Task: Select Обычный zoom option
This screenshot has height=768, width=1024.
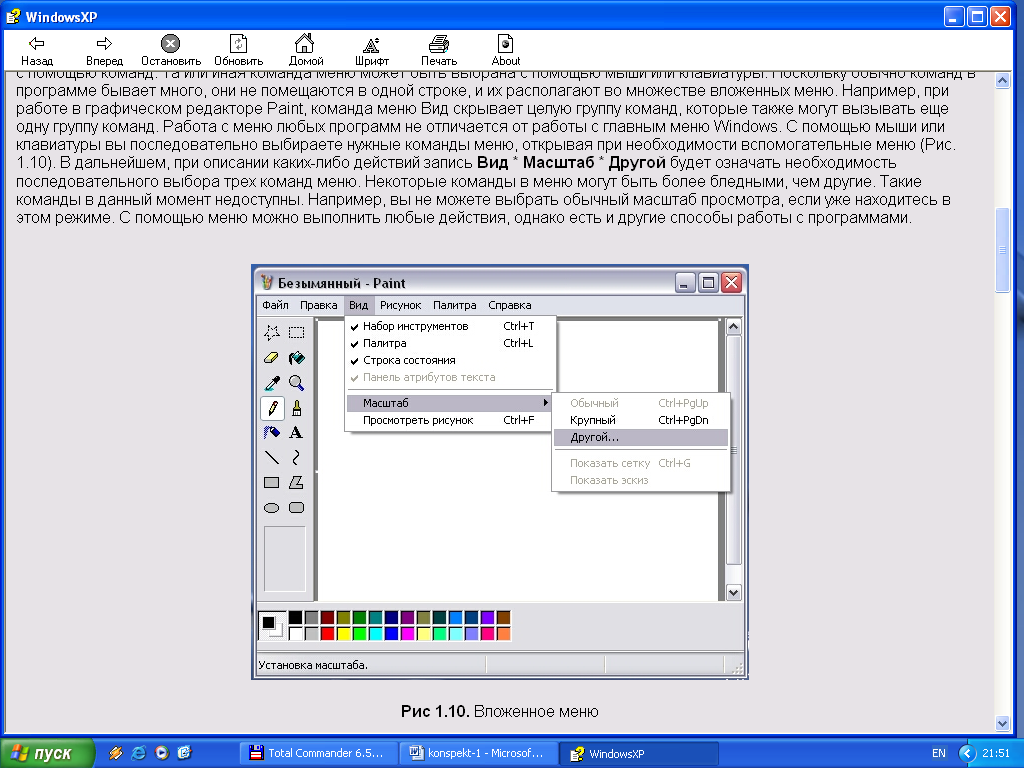Action: click(x=640, y=403)
